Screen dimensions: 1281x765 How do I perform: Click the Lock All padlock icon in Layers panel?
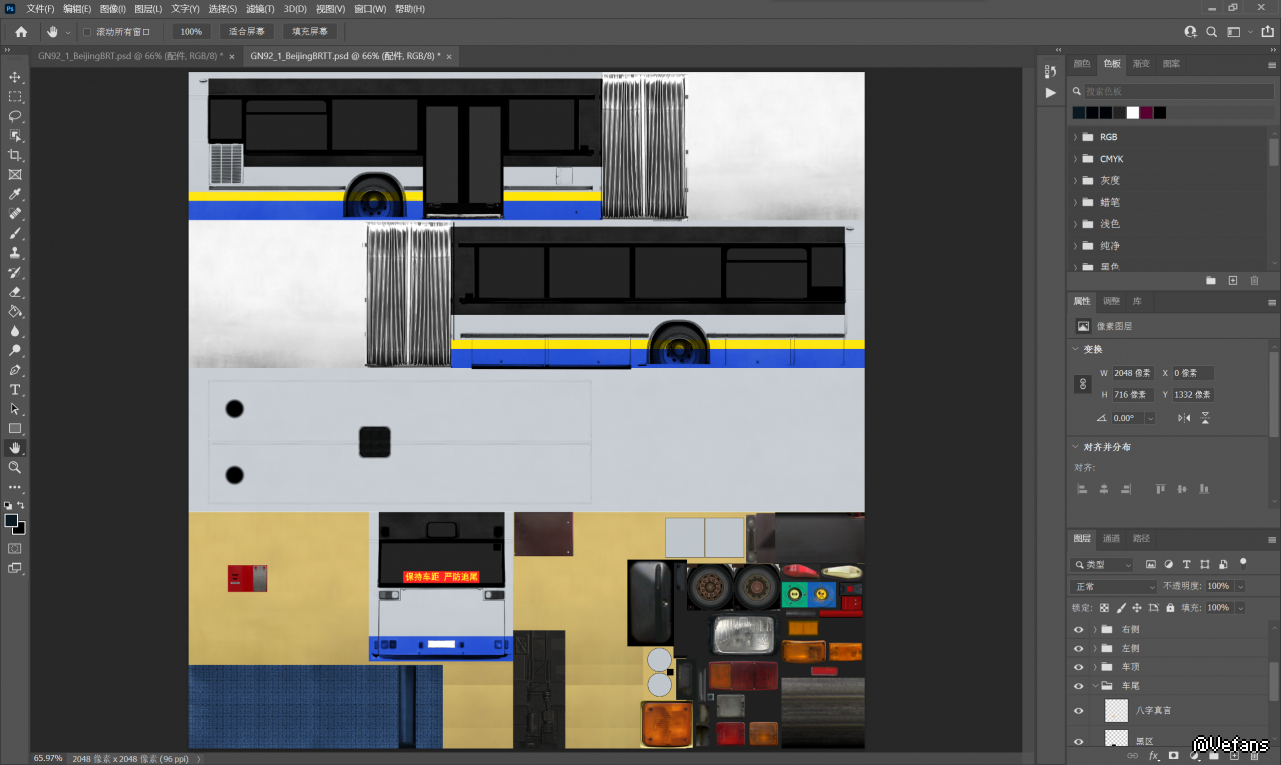click(1170, 607)
